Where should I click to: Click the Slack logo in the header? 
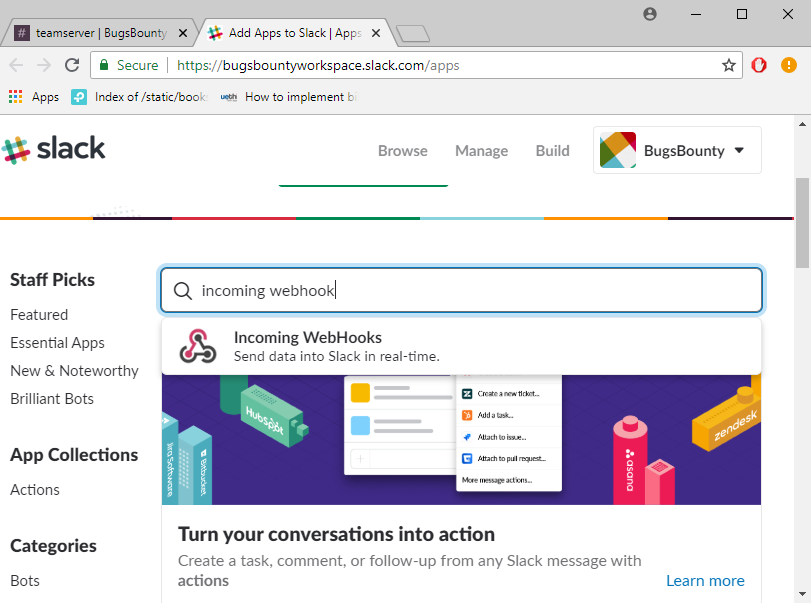54,150
